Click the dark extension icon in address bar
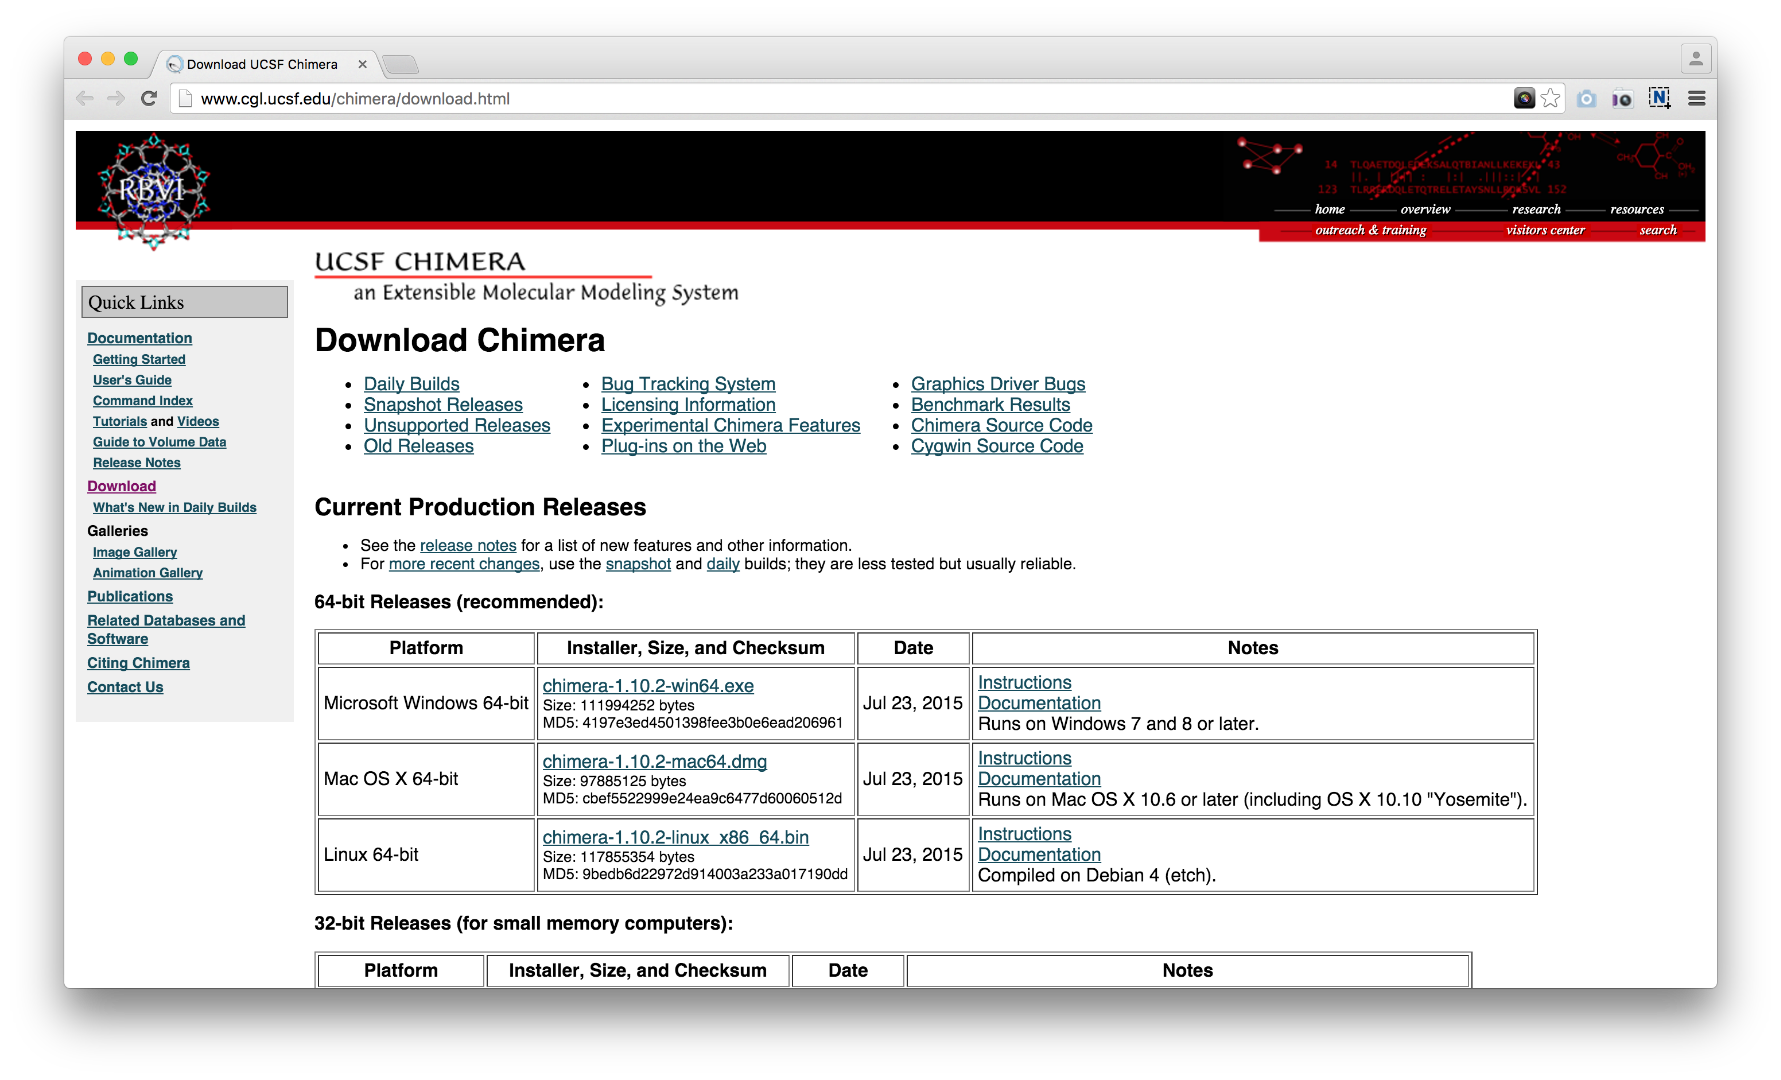Viewport: 1781px width, 1080px height. (1524, 98)
